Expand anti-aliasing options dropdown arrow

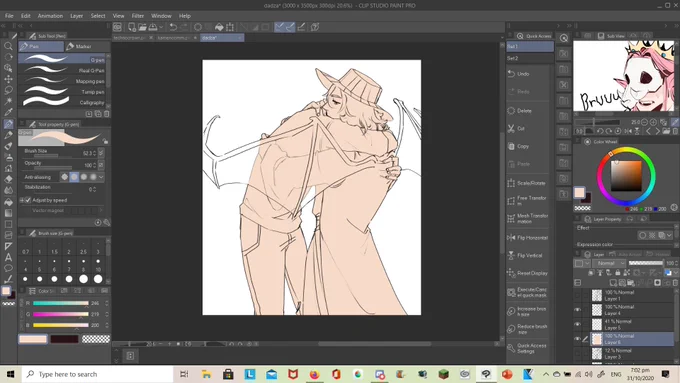point(101,177)
